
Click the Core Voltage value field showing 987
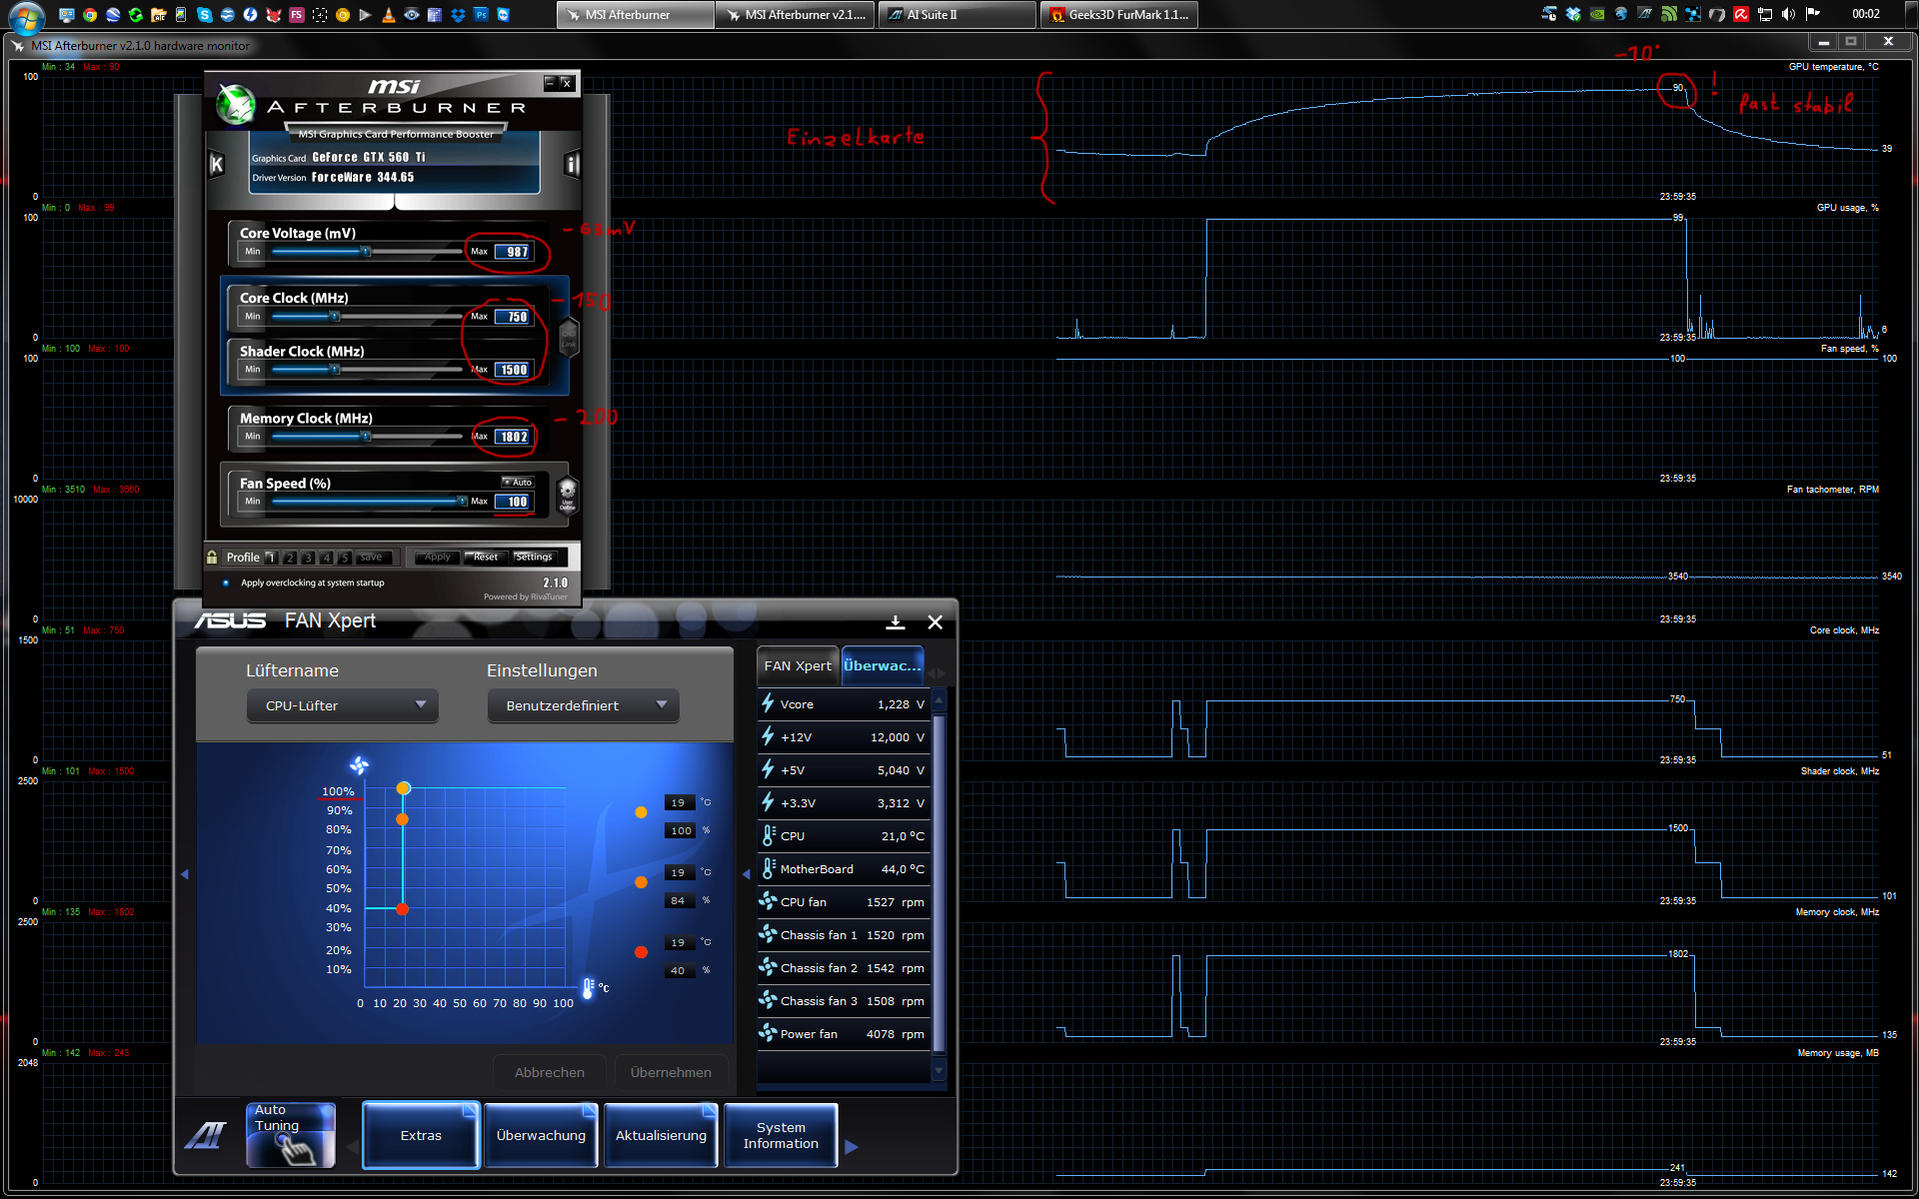(514, 252)
